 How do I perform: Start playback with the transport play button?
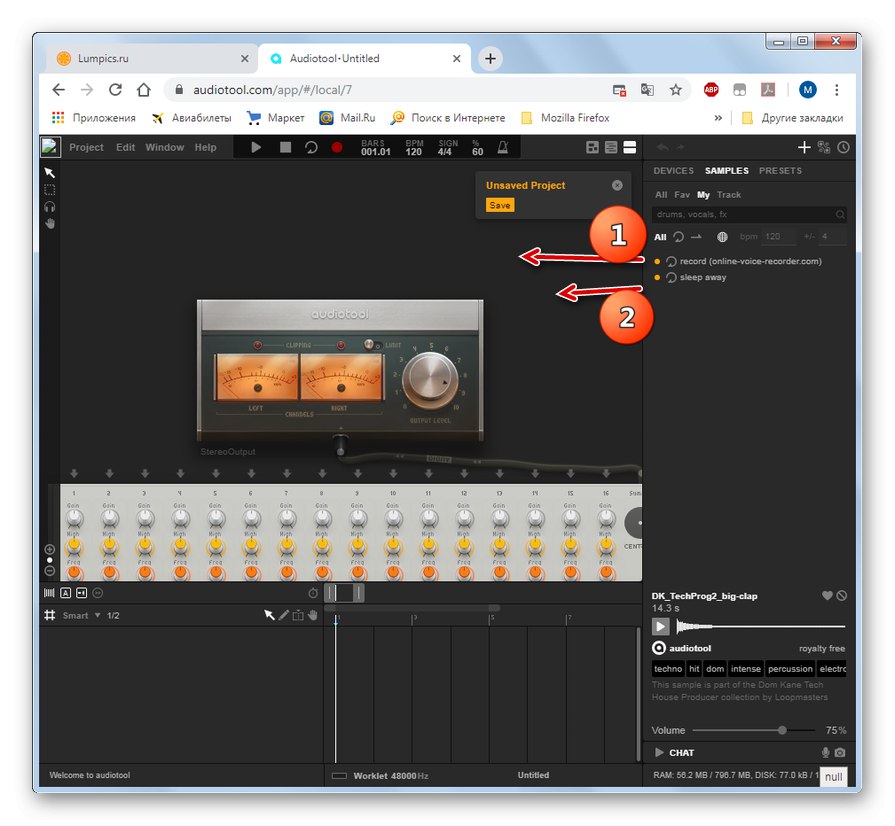(257, 147)
